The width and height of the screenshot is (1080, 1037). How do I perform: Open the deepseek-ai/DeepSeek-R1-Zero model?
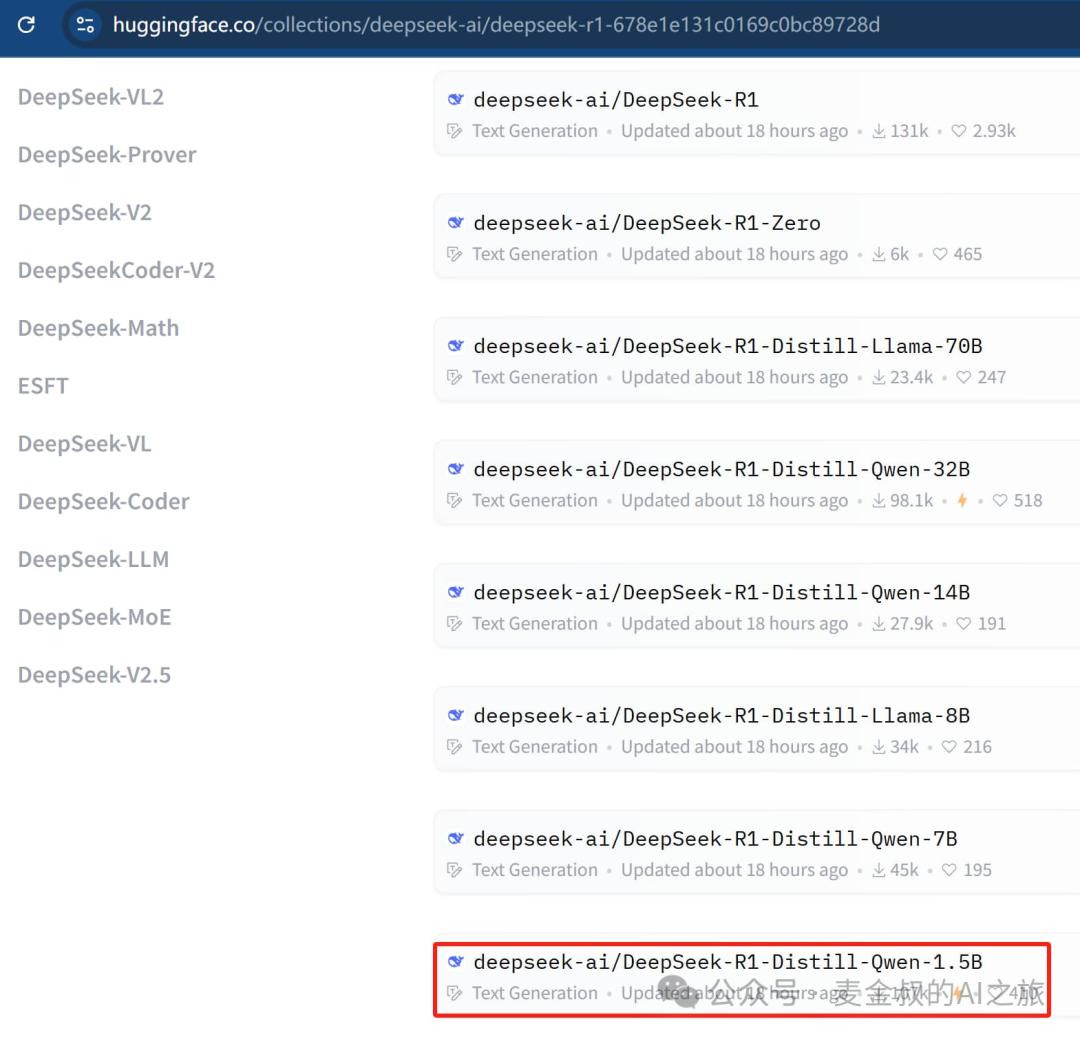647,223
